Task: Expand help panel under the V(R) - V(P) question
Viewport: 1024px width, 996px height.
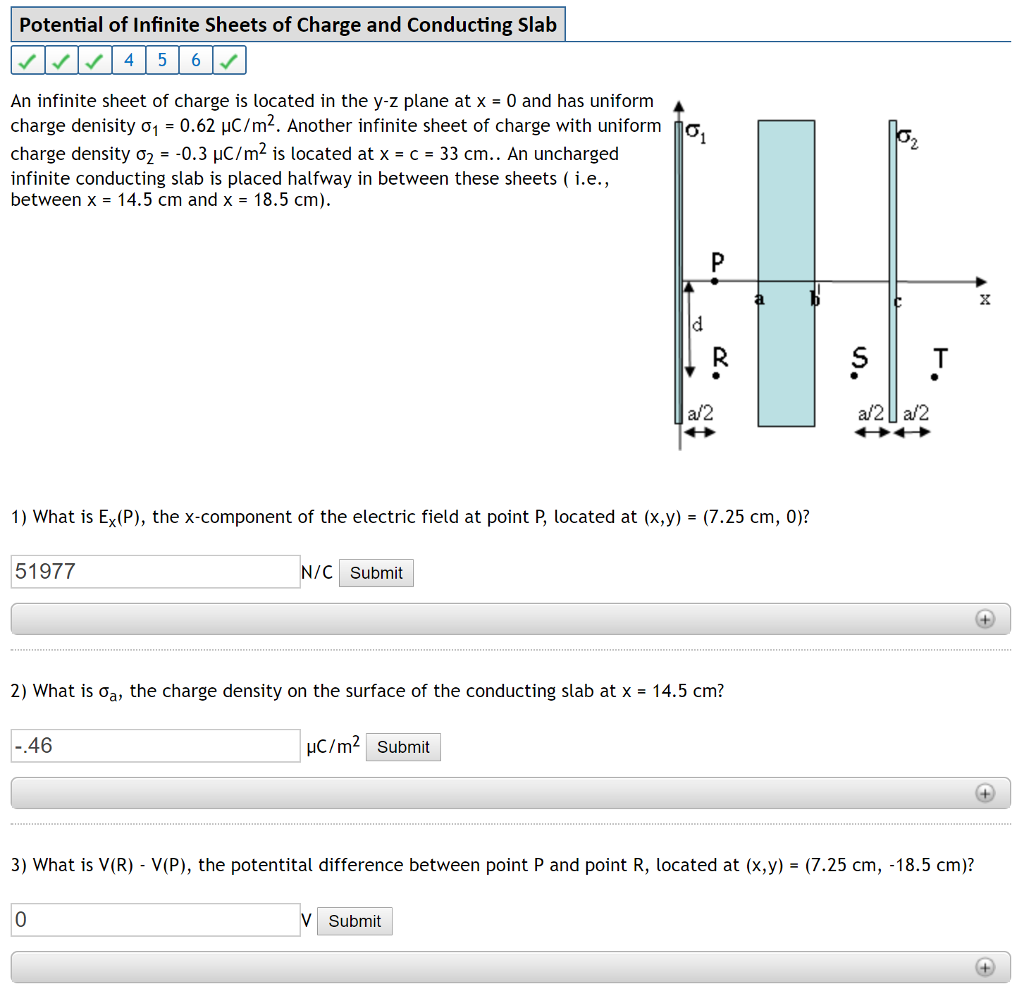Action: (985, 967)
